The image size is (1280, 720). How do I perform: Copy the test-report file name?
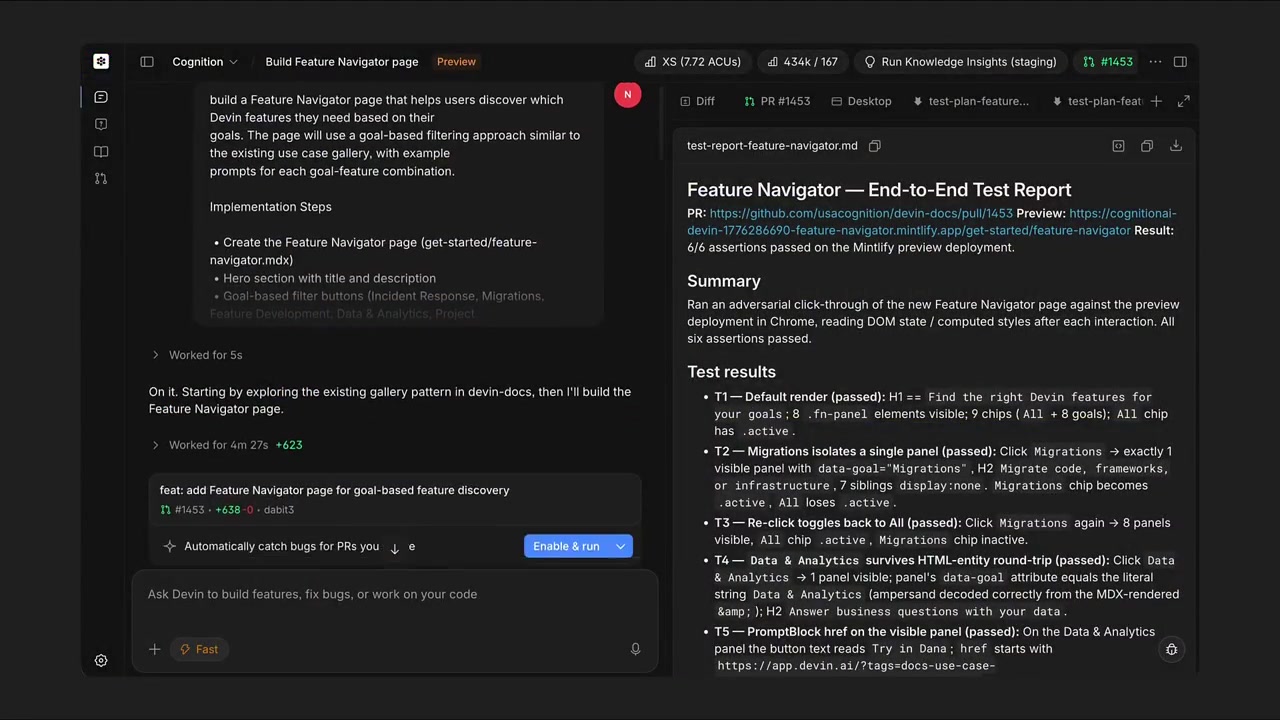tap(875, 146)
